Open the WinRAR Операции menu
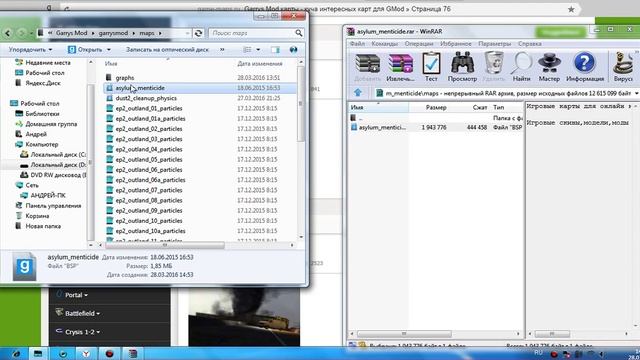The width and height of the screenshot is (640, 360). pyautogui.click(x=419, y=44)
